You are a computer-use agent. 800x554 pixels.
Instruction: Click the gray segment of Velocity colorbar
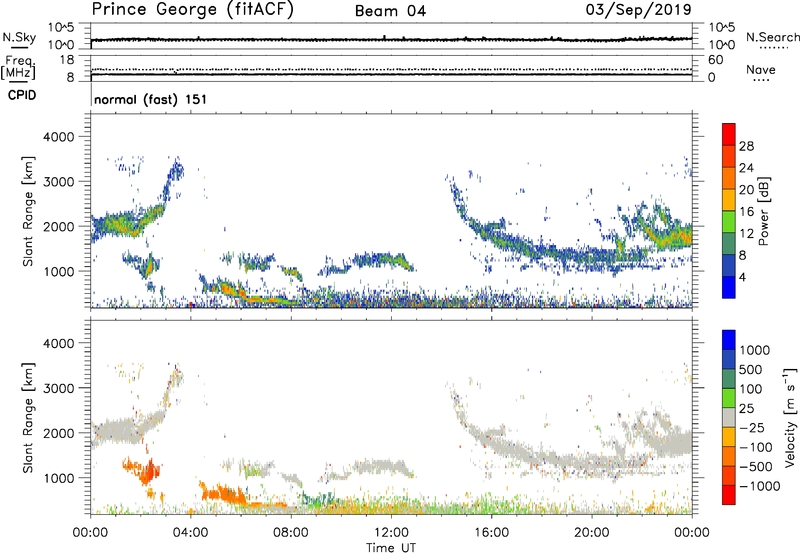[x=729, y=418]
